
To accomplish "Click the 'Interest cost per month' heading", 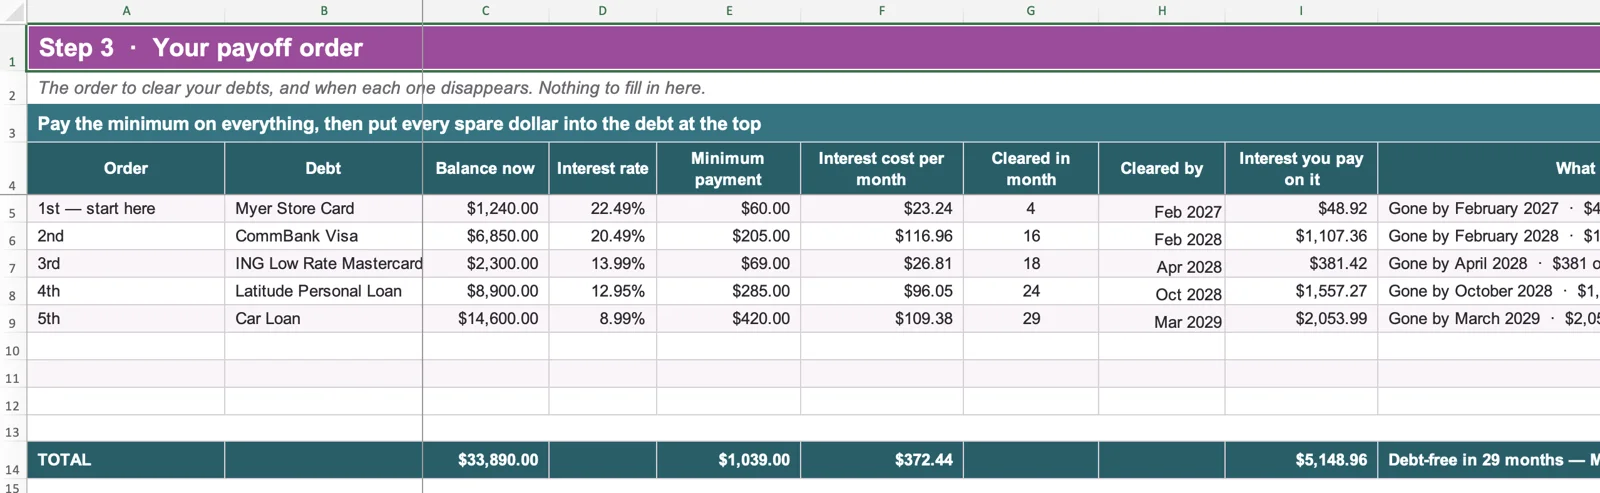I will click(x=882, y=168).
